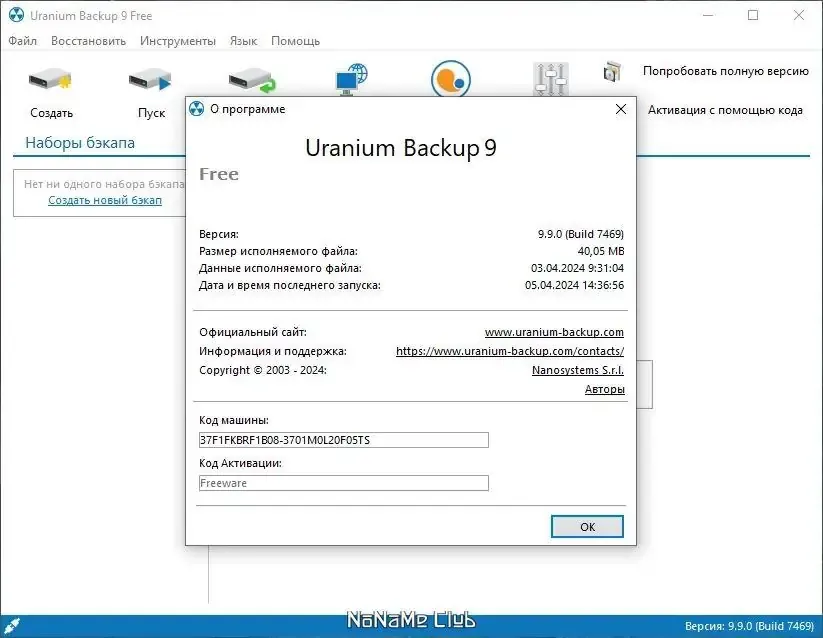Viewport: 823px width, 638px height.
Task: Click the Nanosystems S.r.l. link
Action: pyautogui.click(x=578, y=370)
